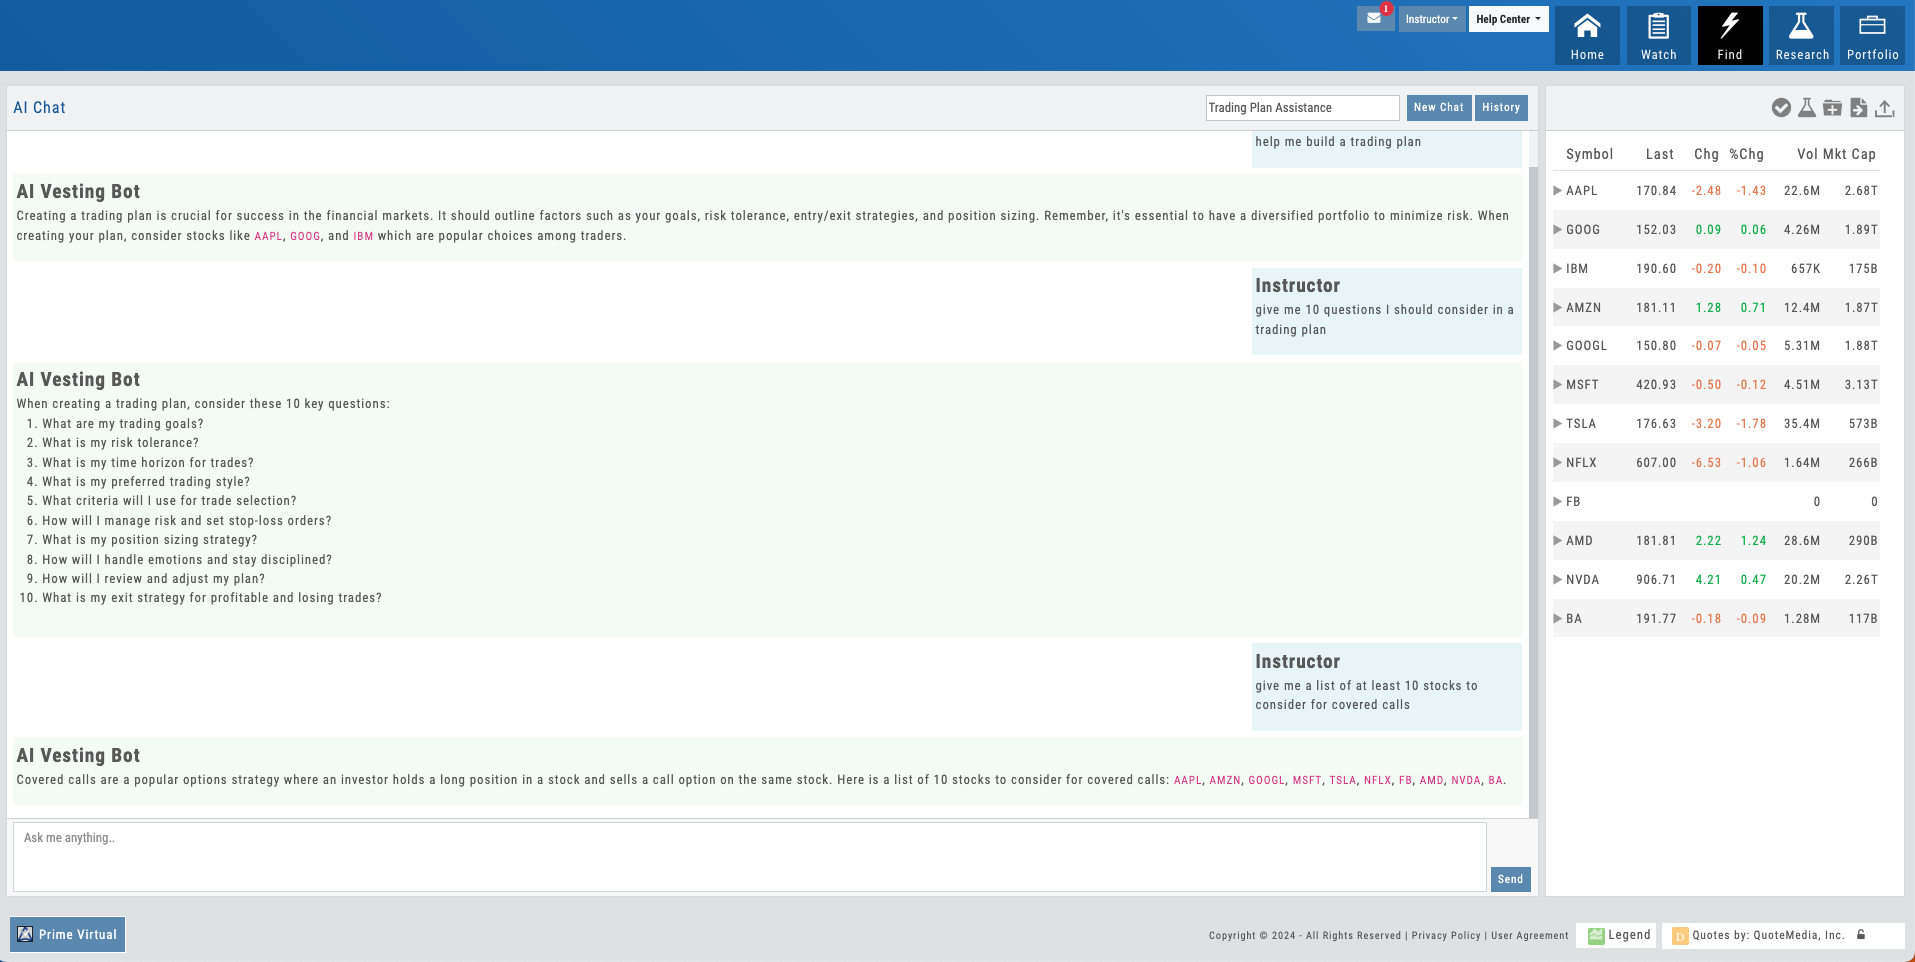1915x962 pixels.
Task: Click the Legend chart icon in footer
Action: [x=1596, y=936]
